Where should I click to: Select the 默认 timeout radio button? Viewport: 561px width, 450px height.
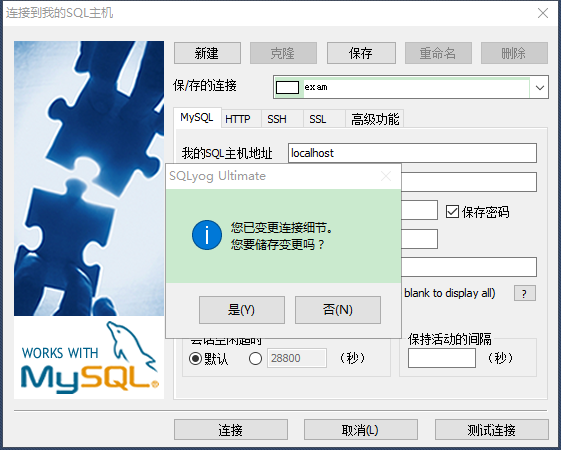195,358
